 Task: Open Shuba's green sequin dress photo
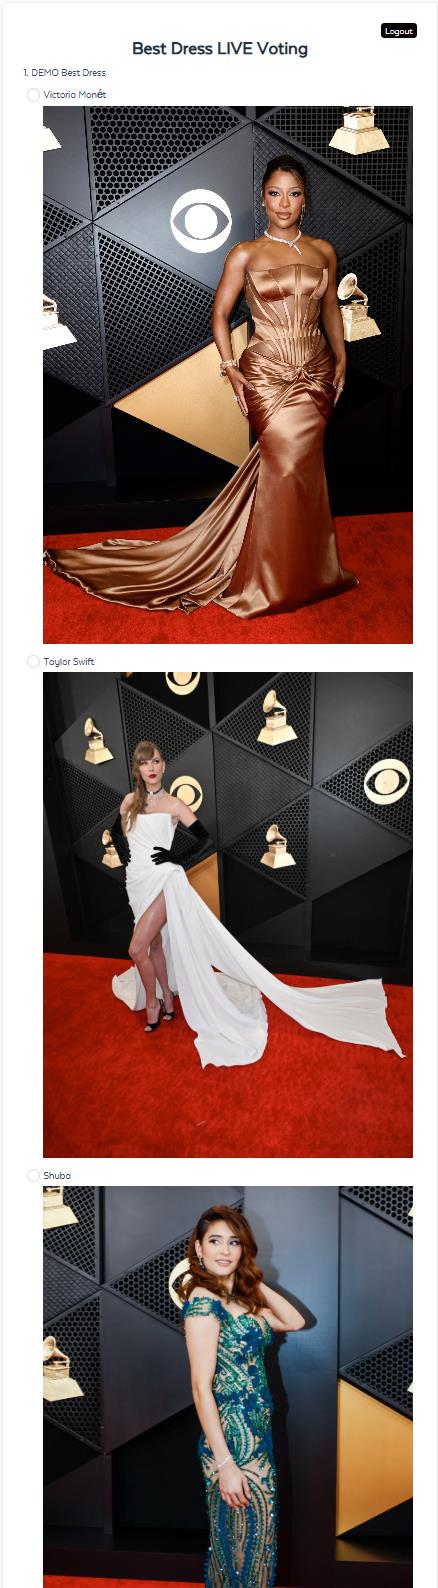pyautogui.click(x=228, y=1387)
